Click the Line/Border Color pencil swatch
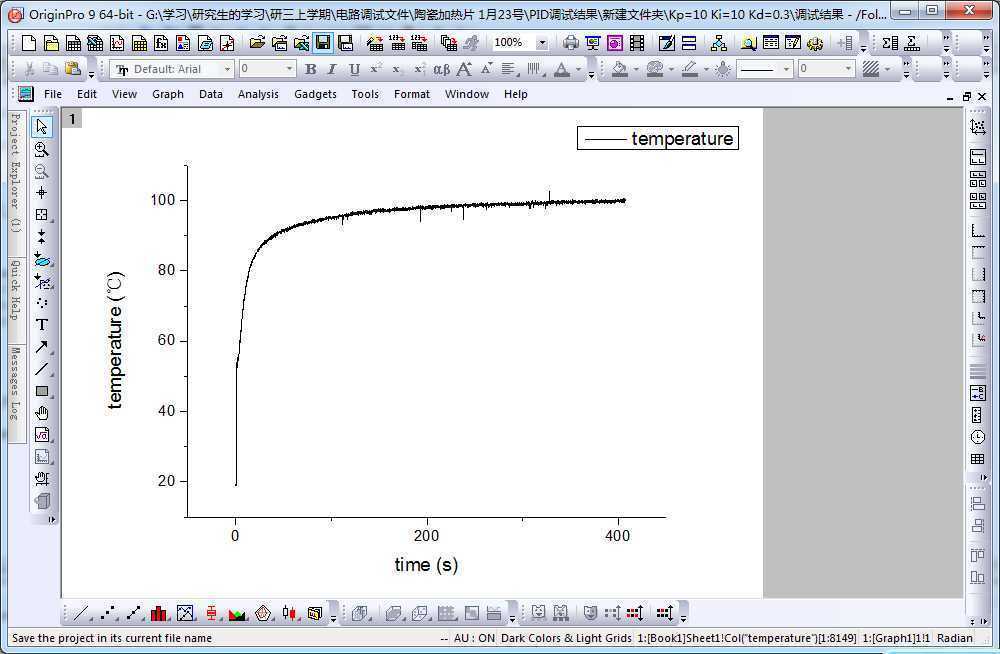Screen dimensions: 1000x654 (x=689, y=69)
